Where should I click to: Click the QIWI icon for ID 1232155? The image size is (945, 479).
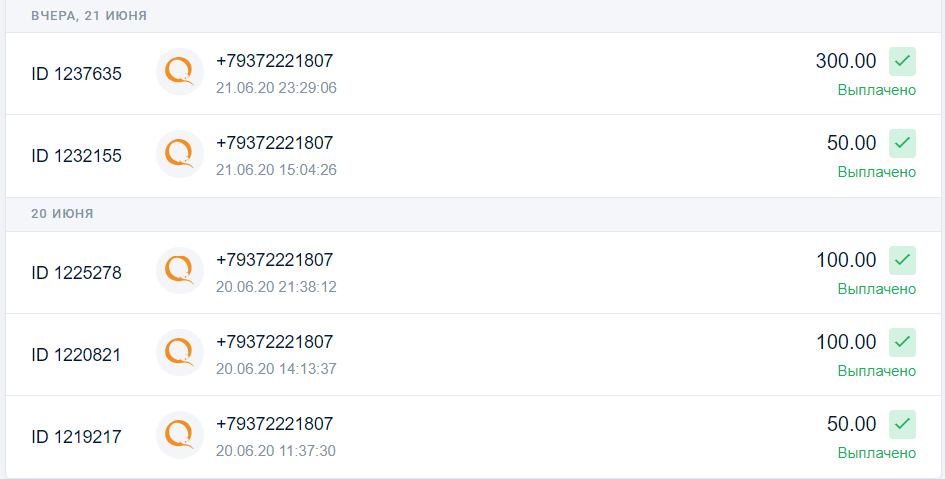point(180,154)
